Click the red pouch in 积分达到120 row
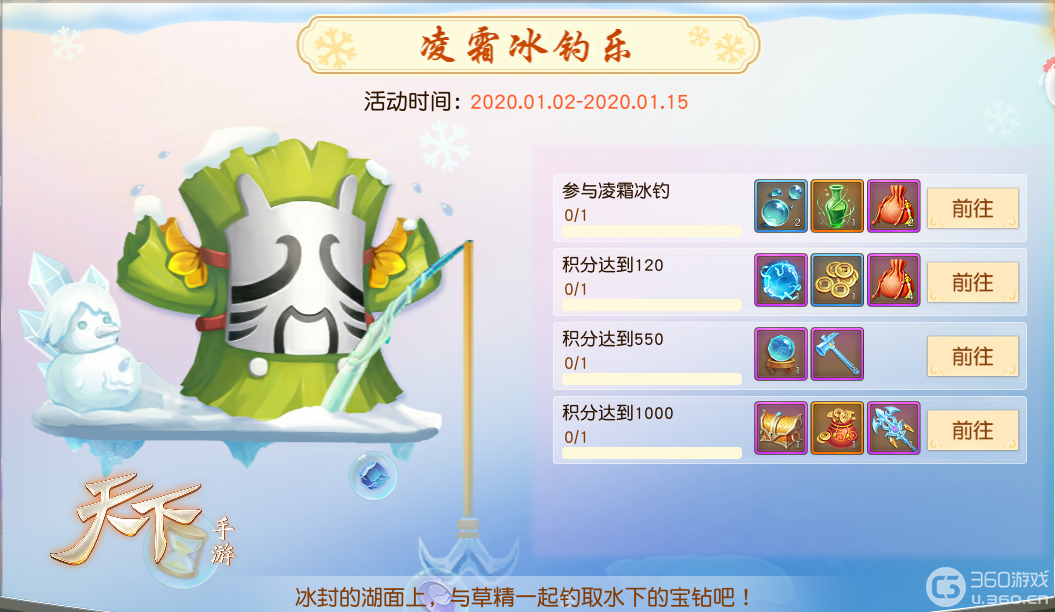 [894, 280]
